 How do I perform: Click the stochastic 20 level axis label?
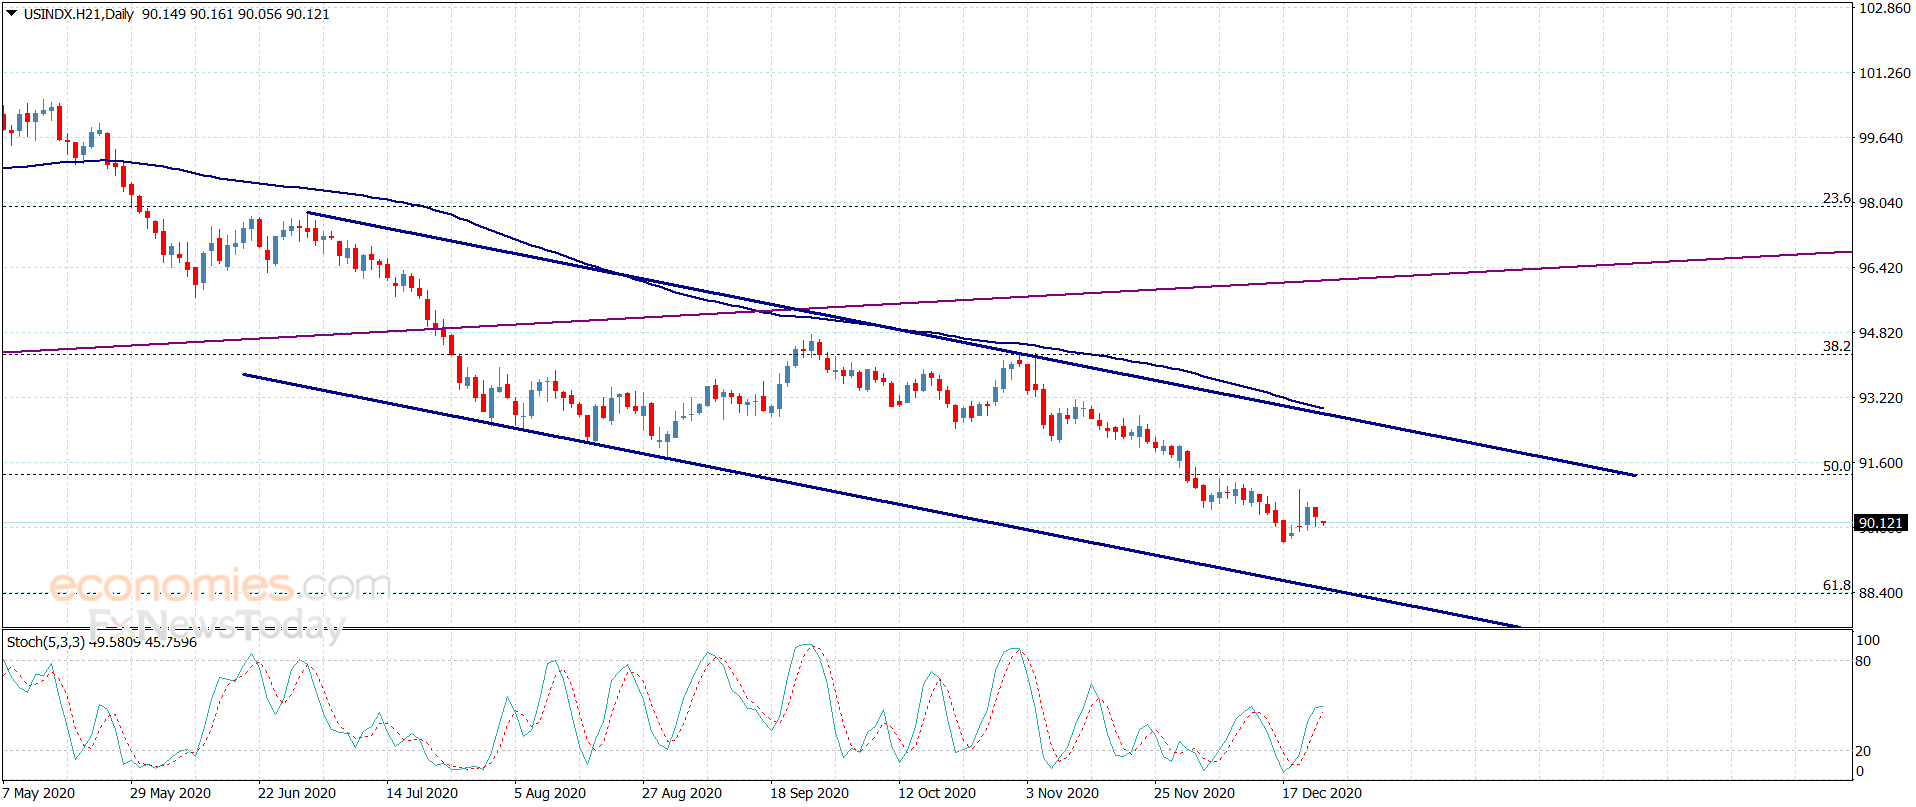1863,751
